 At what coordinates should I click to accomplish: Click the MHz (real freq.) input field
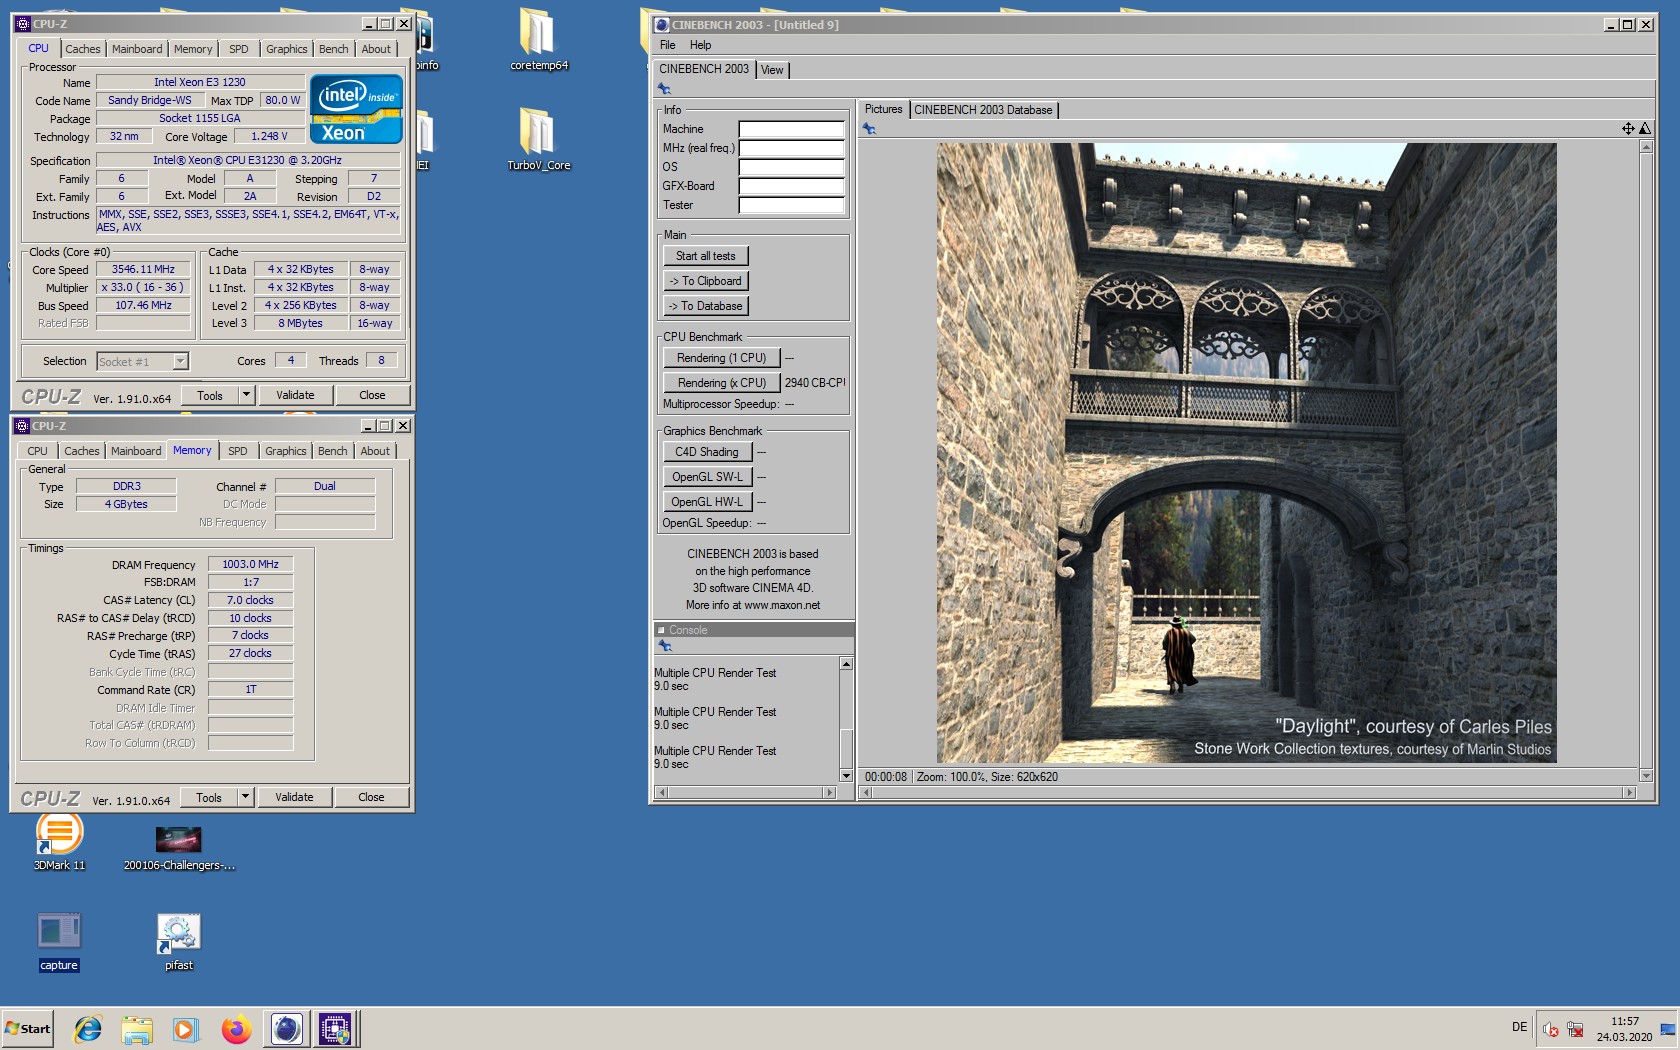pos(792,148)
